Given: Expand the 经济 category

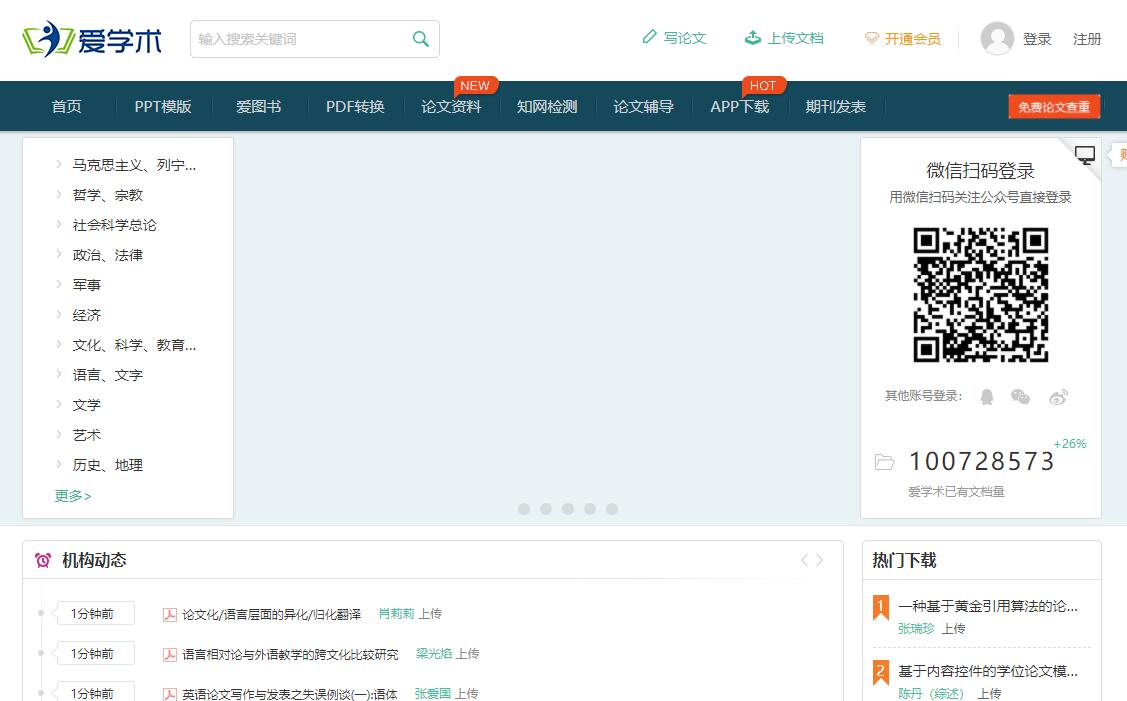Looking at the screenshot, I should pos(87,315).
